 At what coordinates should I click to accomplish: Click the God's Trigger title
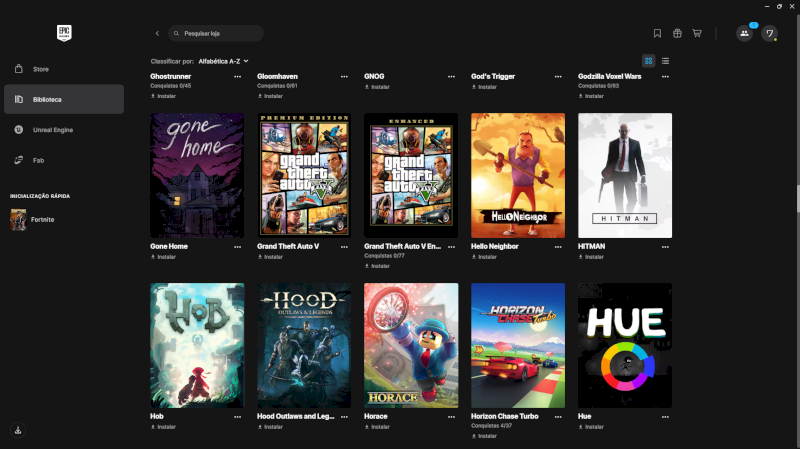(x=493, y=76)
